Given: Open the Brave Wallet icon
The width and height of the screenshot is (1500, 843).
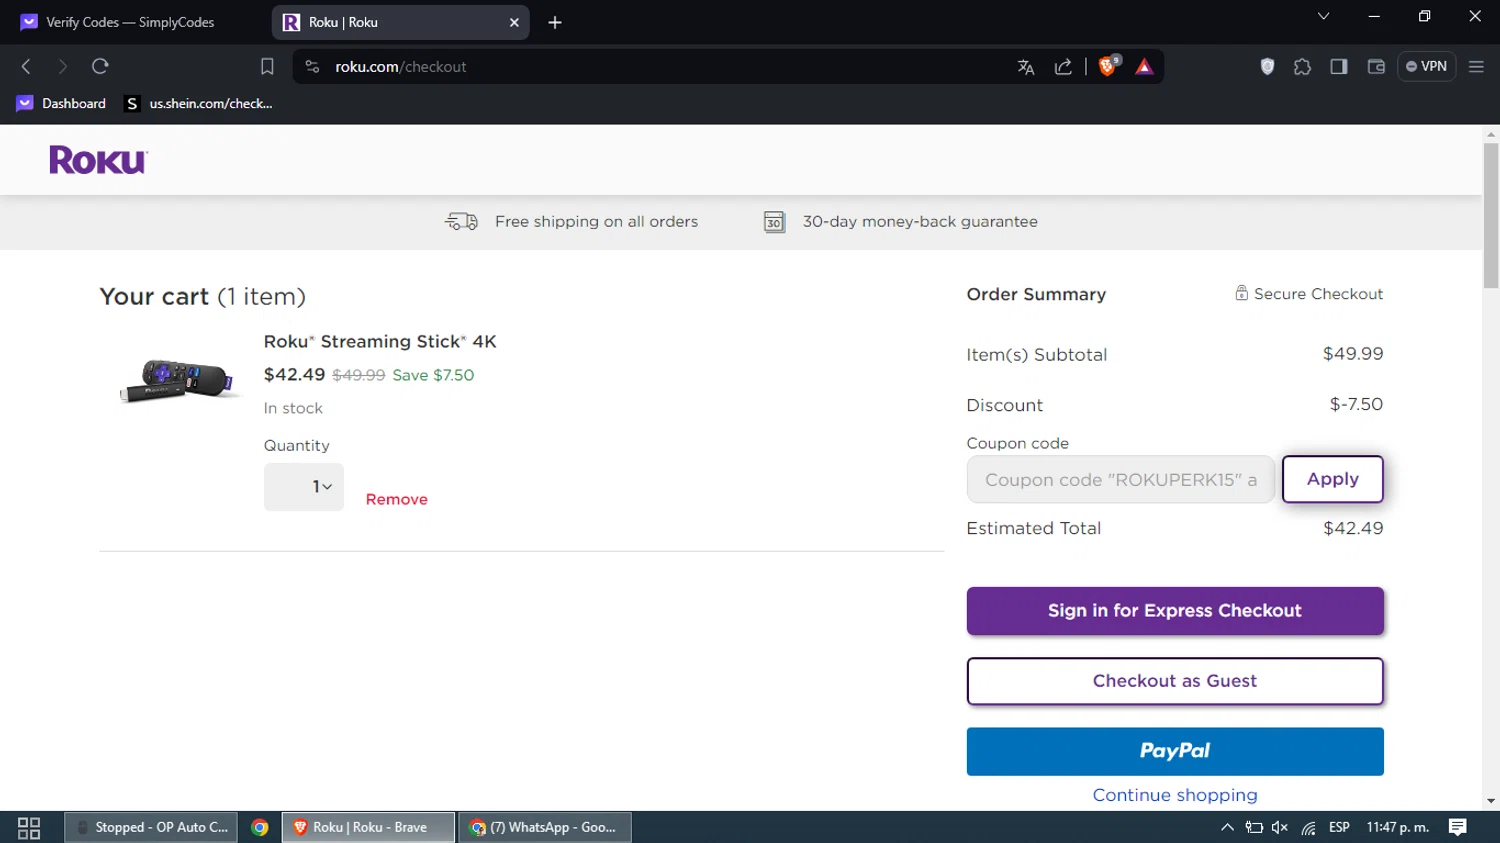Looking at the screenshot, I should [1376, 67].
